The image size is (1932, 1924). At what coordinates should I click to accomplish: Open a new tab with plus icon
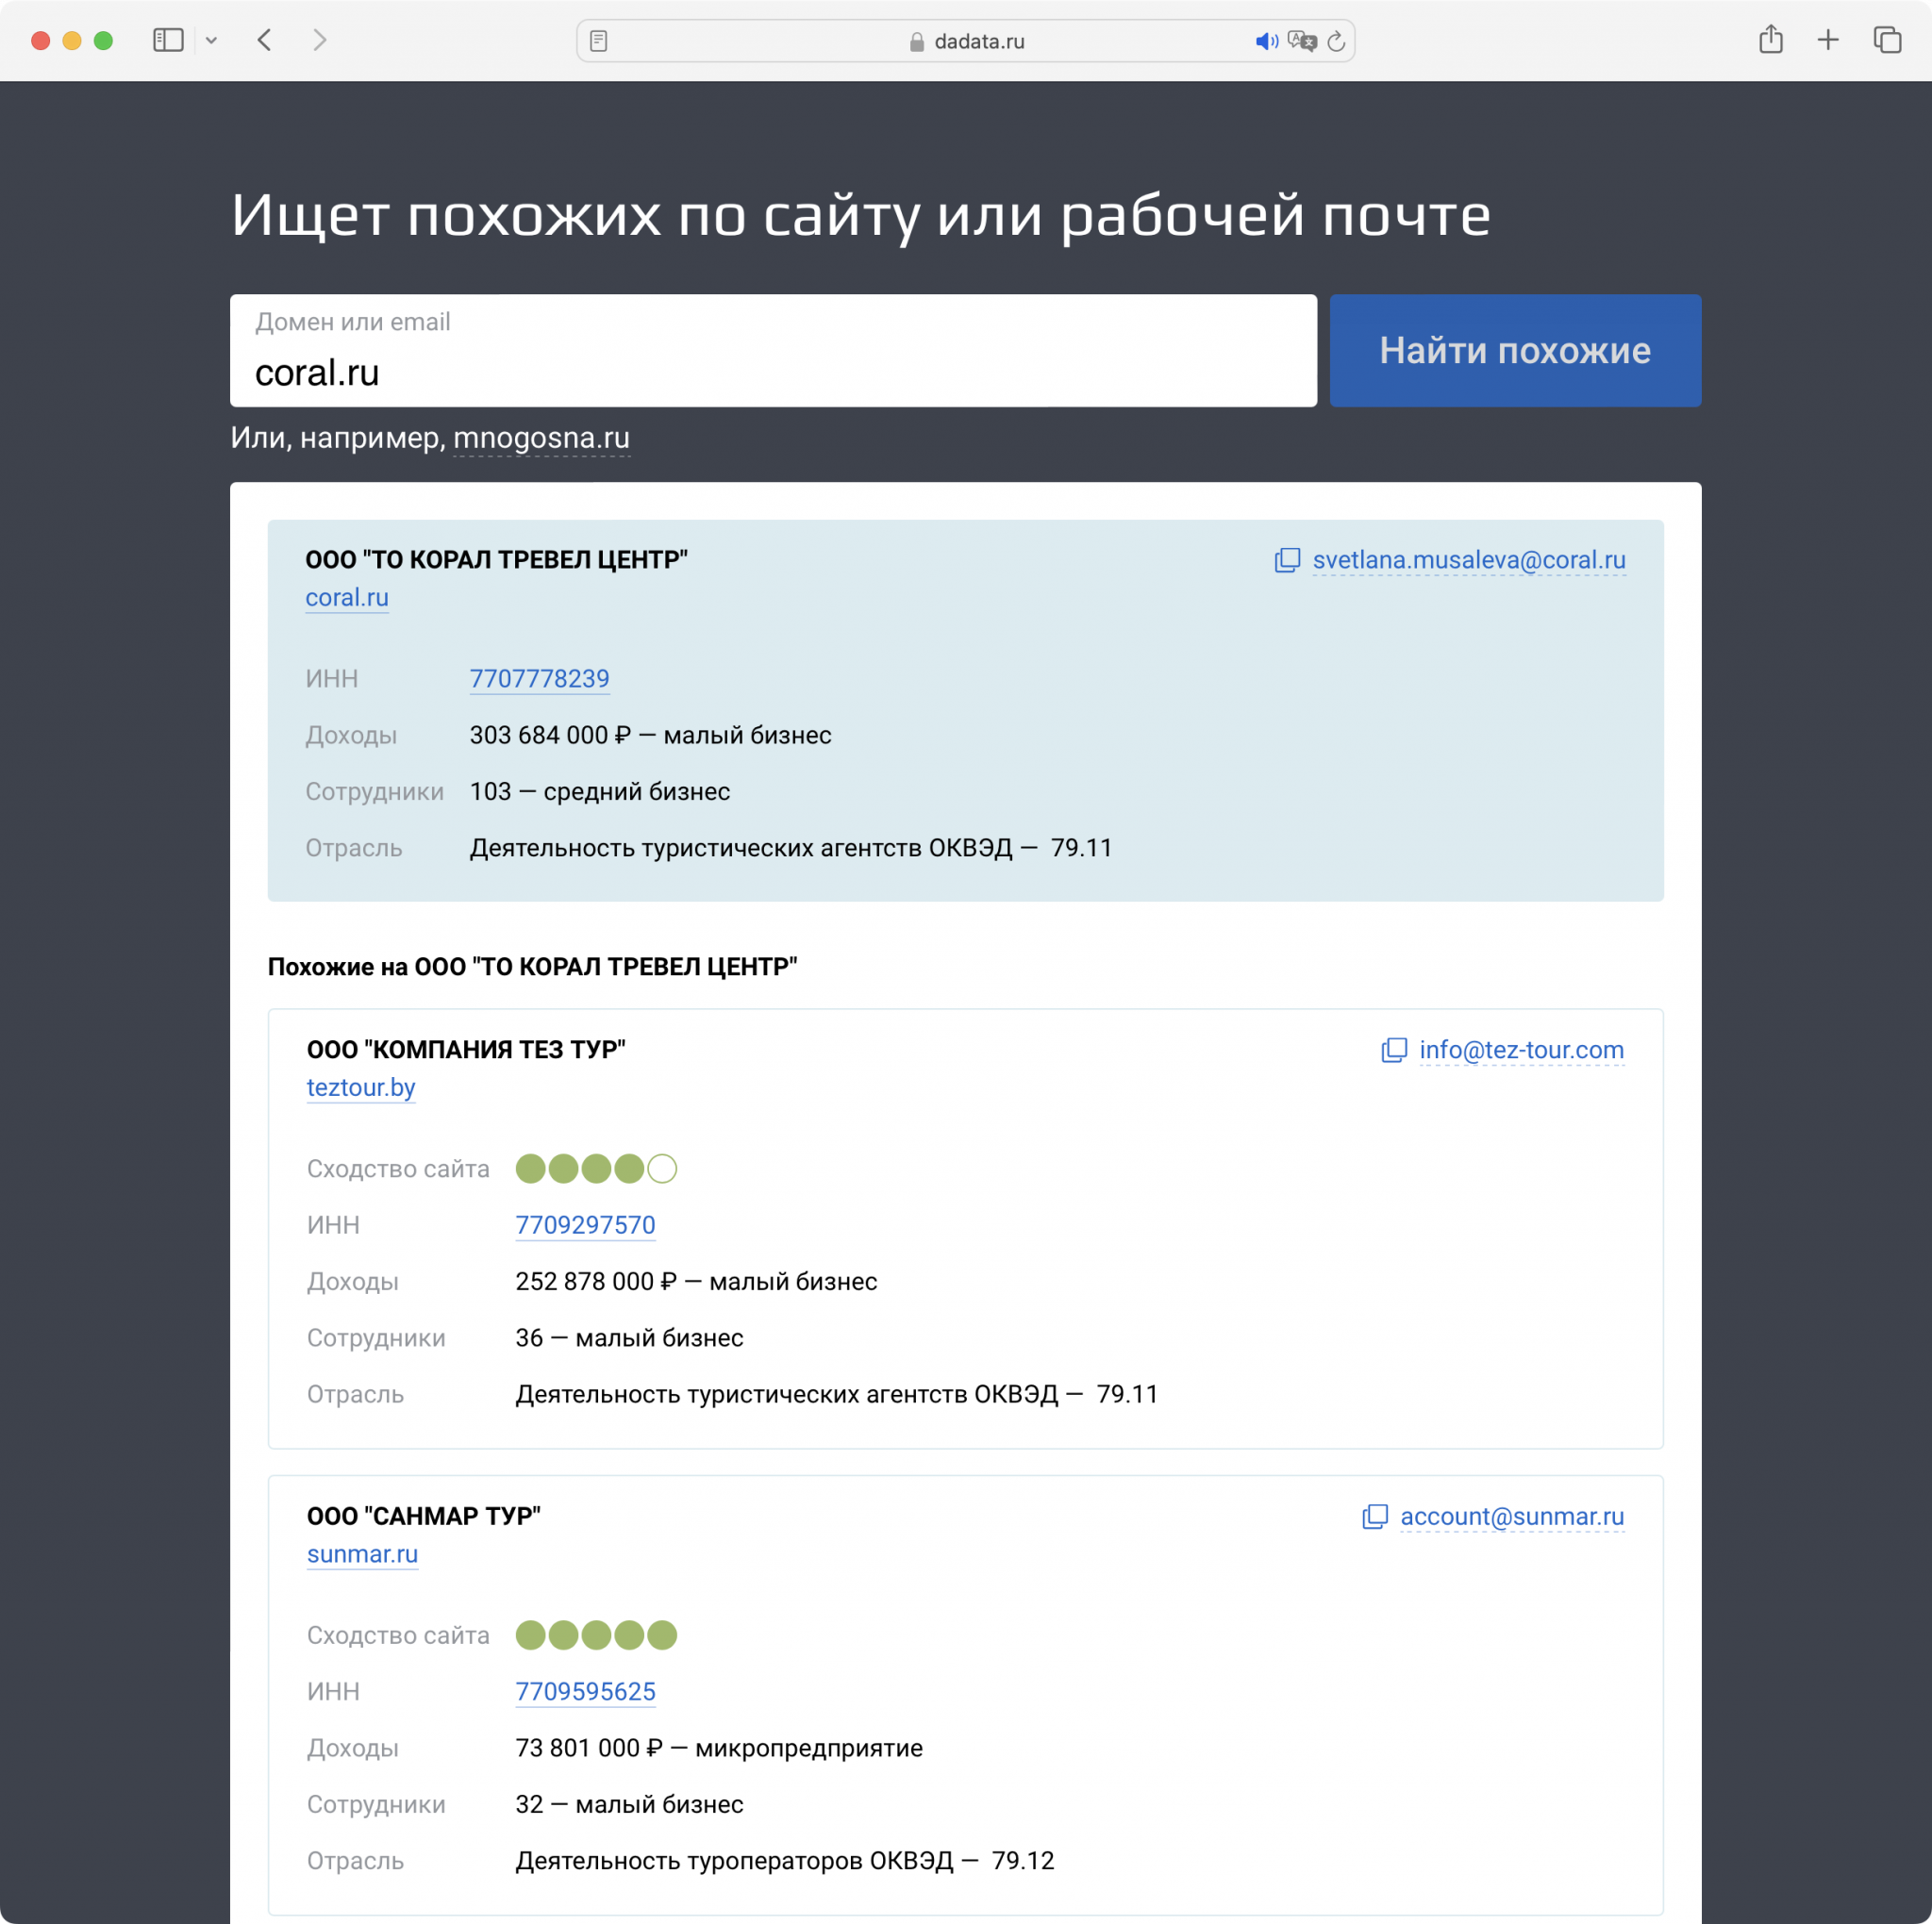(x=1827, y=40)
